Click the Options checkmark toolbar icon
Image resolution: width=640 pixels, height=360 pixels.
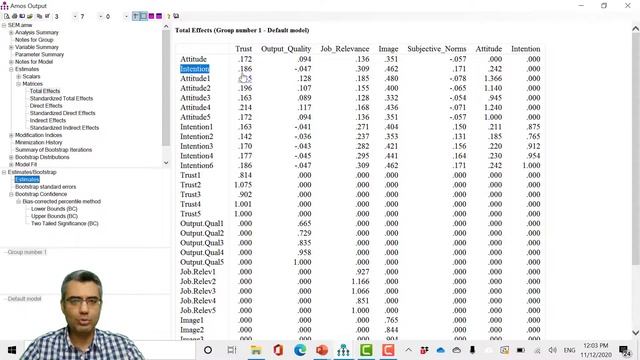coord(47,16)
